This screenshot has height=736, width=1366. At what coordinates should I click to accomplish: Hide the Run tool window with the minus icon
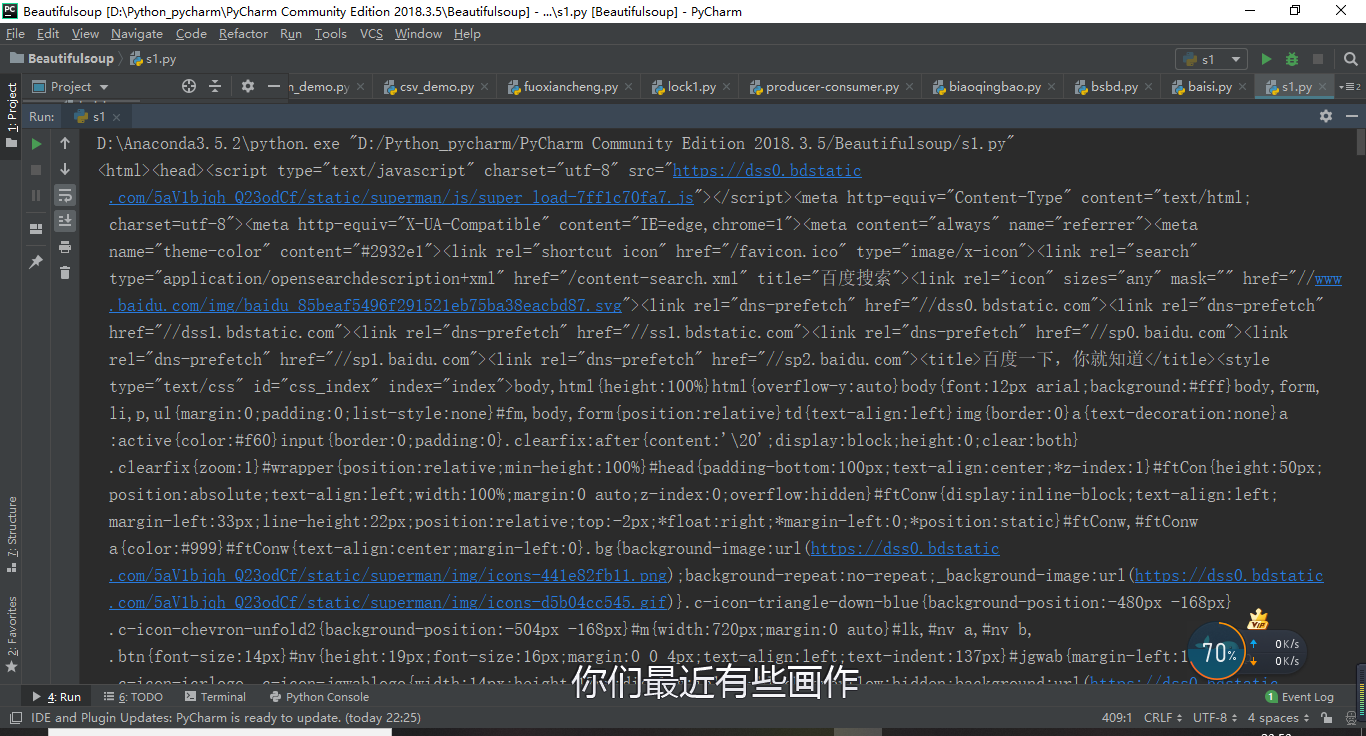coord(1351,116)
